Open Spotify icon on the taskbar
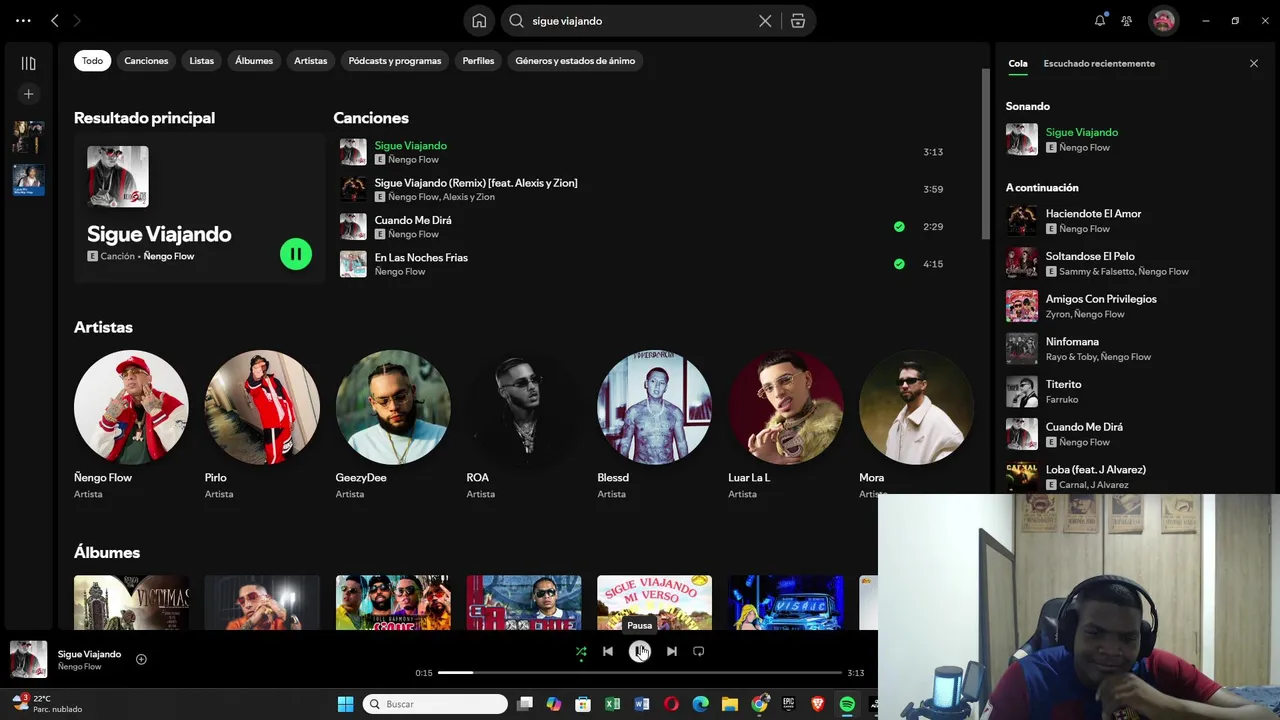1280x720 pixels. 847,704
